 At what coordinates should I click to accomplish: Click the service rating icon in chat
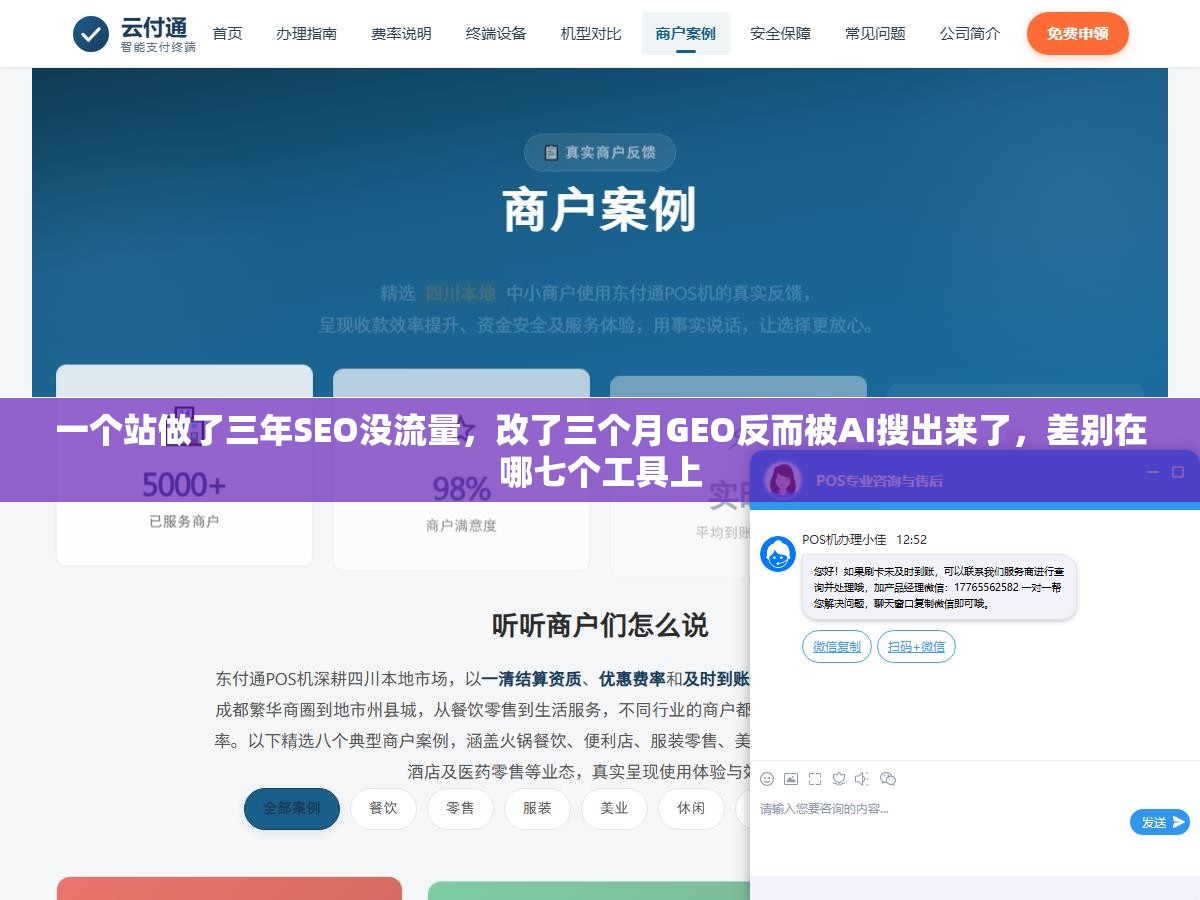pyautogui.click(x=839, y=779)
